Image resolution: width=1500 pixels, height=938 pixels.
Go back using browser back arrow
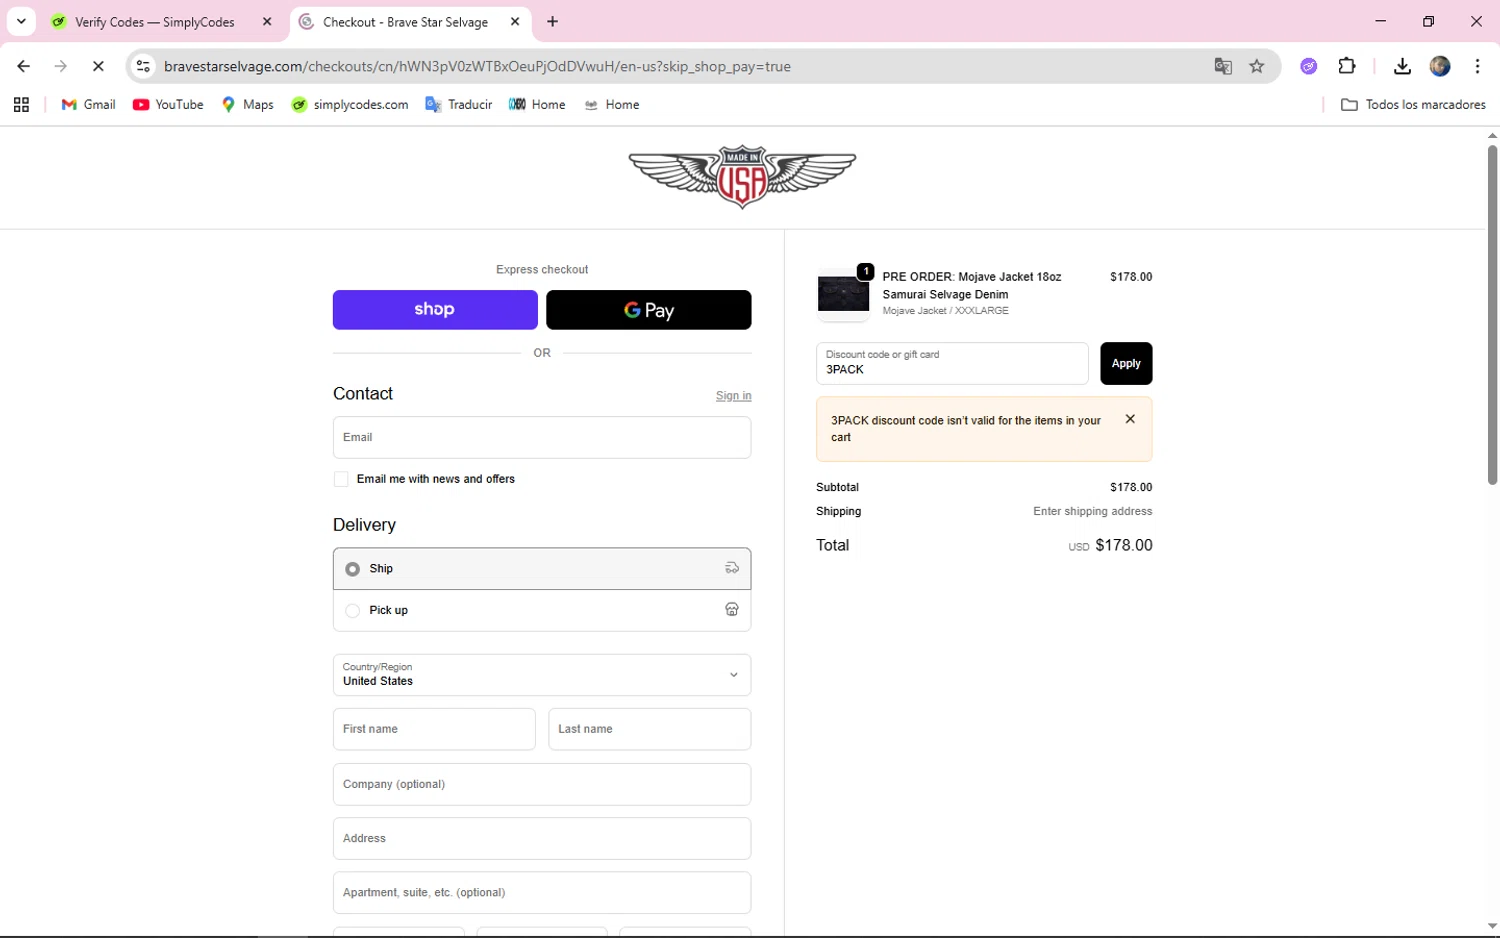(24, 66)
